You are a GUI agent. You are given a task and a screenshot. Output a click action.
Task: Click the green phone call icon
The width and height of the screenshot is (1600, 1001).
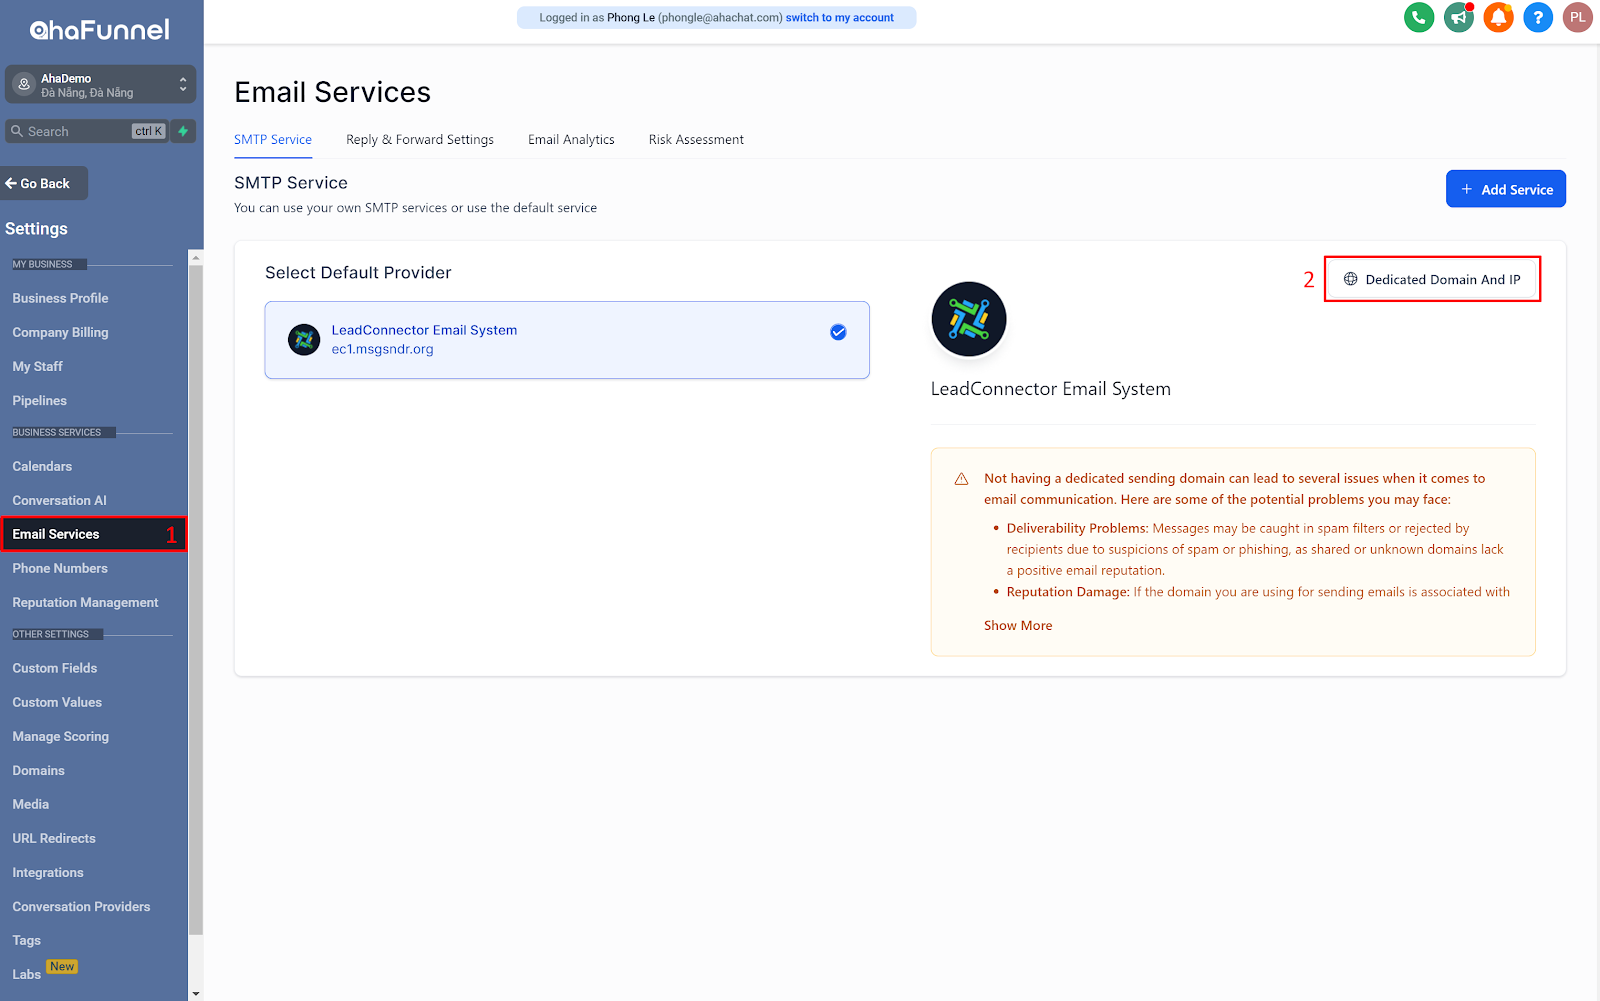tap(1419, 17)
